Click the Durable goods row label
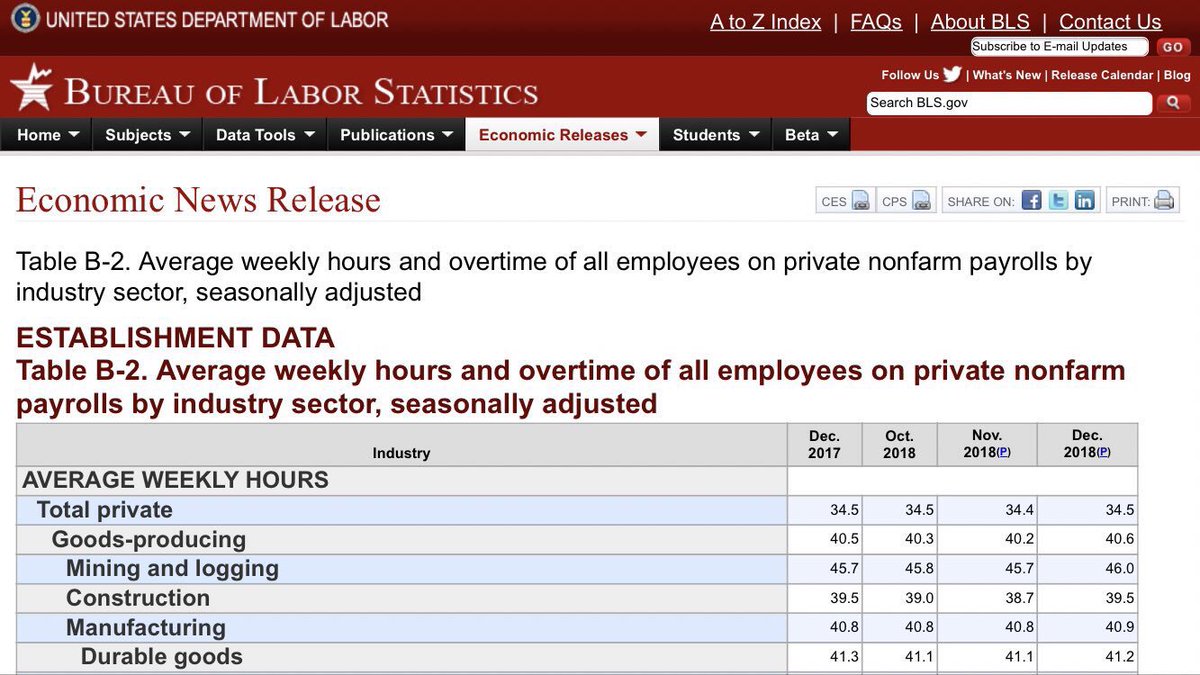The height and width of the screenshot is (675, 1200). tap(161, 657)
